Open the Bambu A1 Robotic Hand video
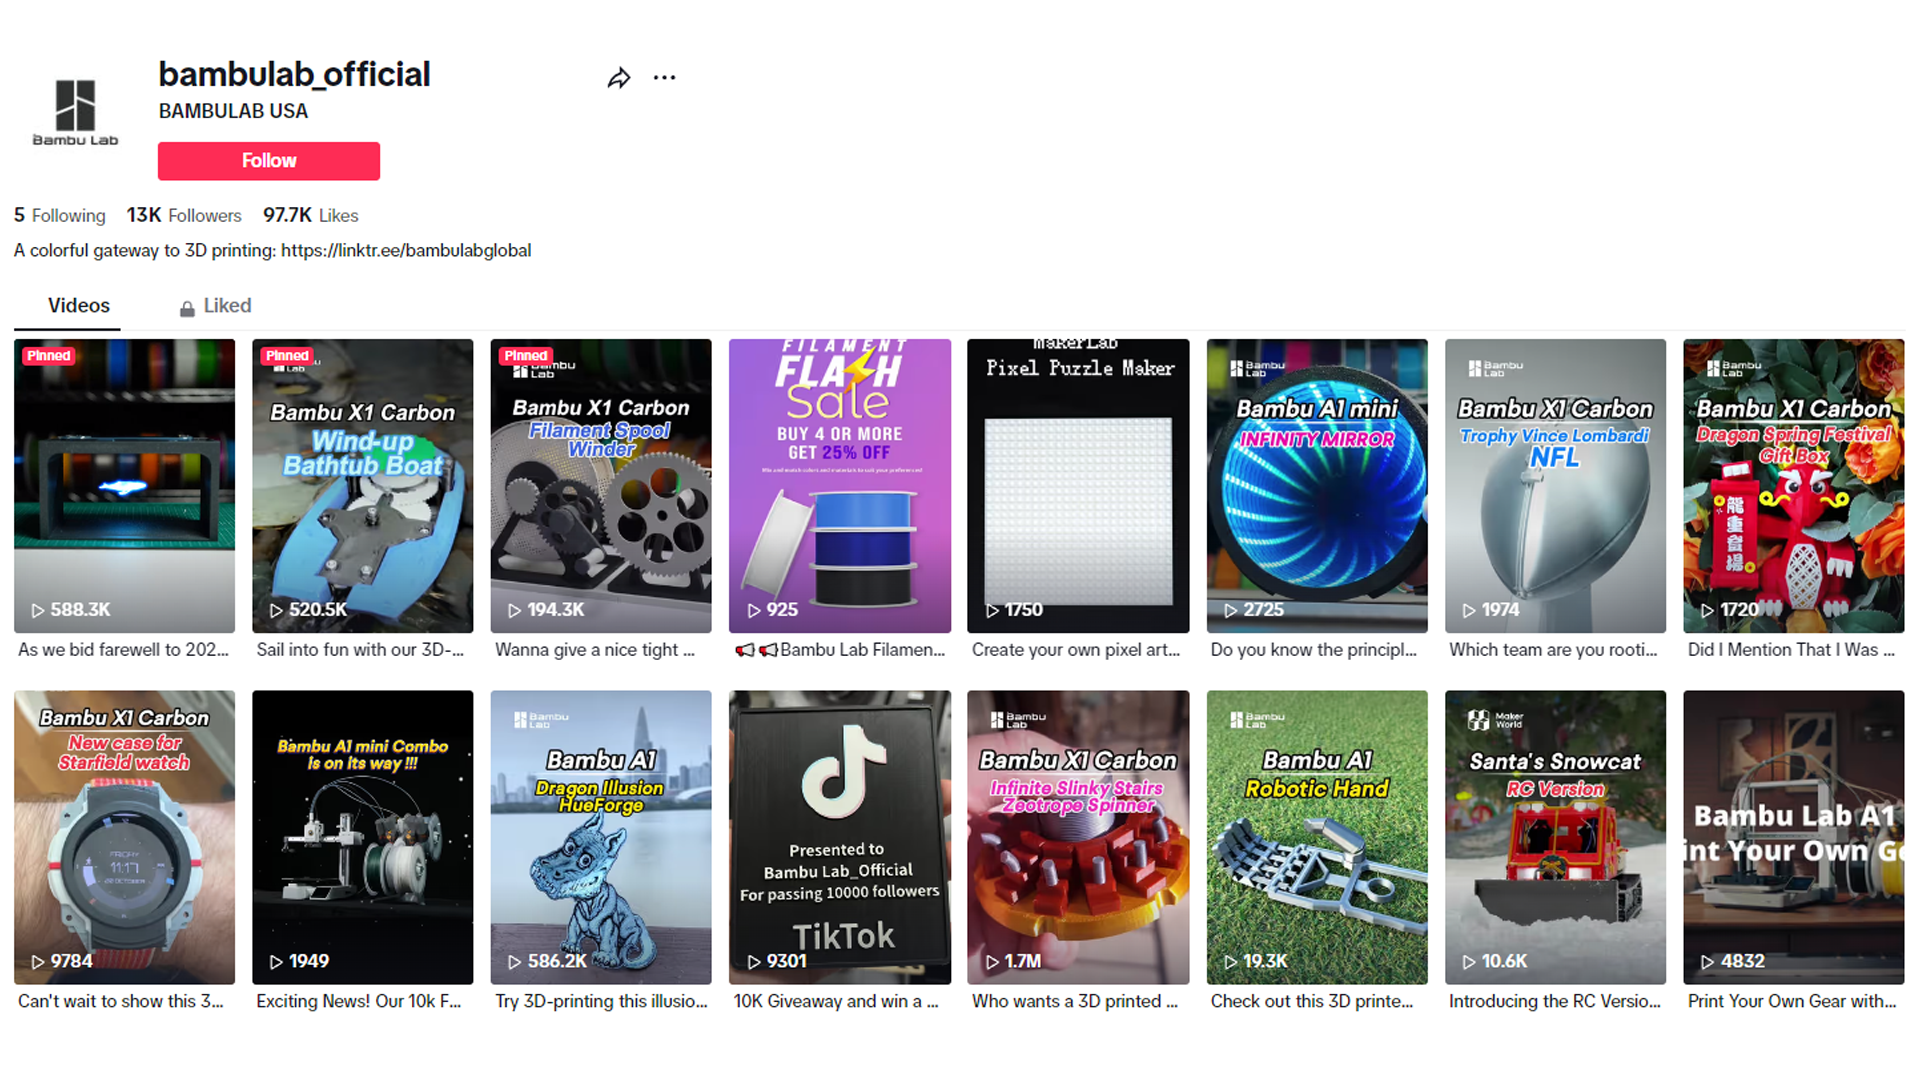1920x1080 pixels. [x=1317, y=837]
